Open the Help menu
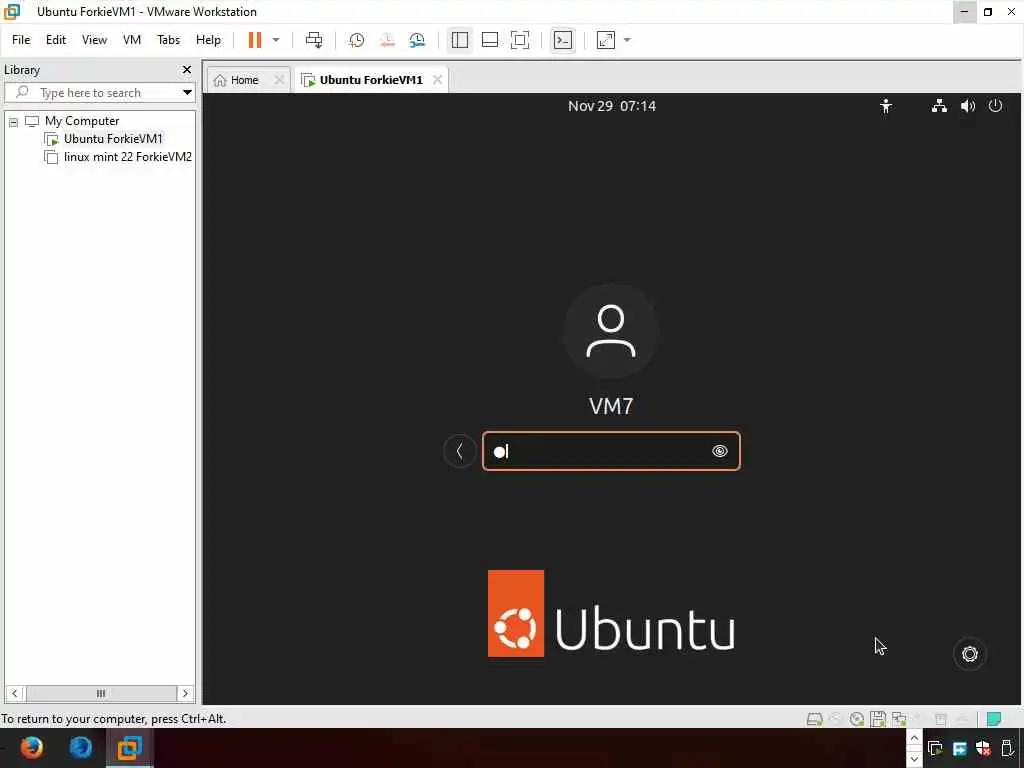Screen dimensions: 1024x768 208,40
